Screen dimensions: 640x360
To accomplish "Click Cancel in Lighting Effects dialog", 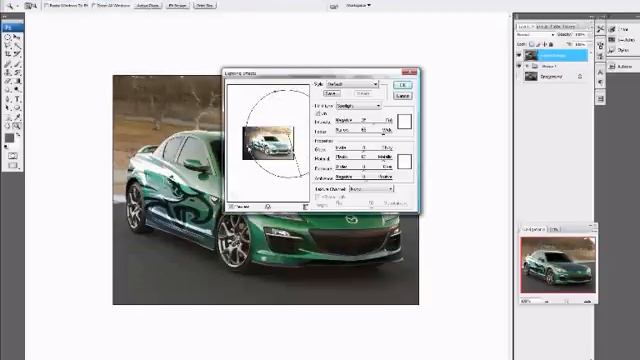I will [x=402, y=96].
